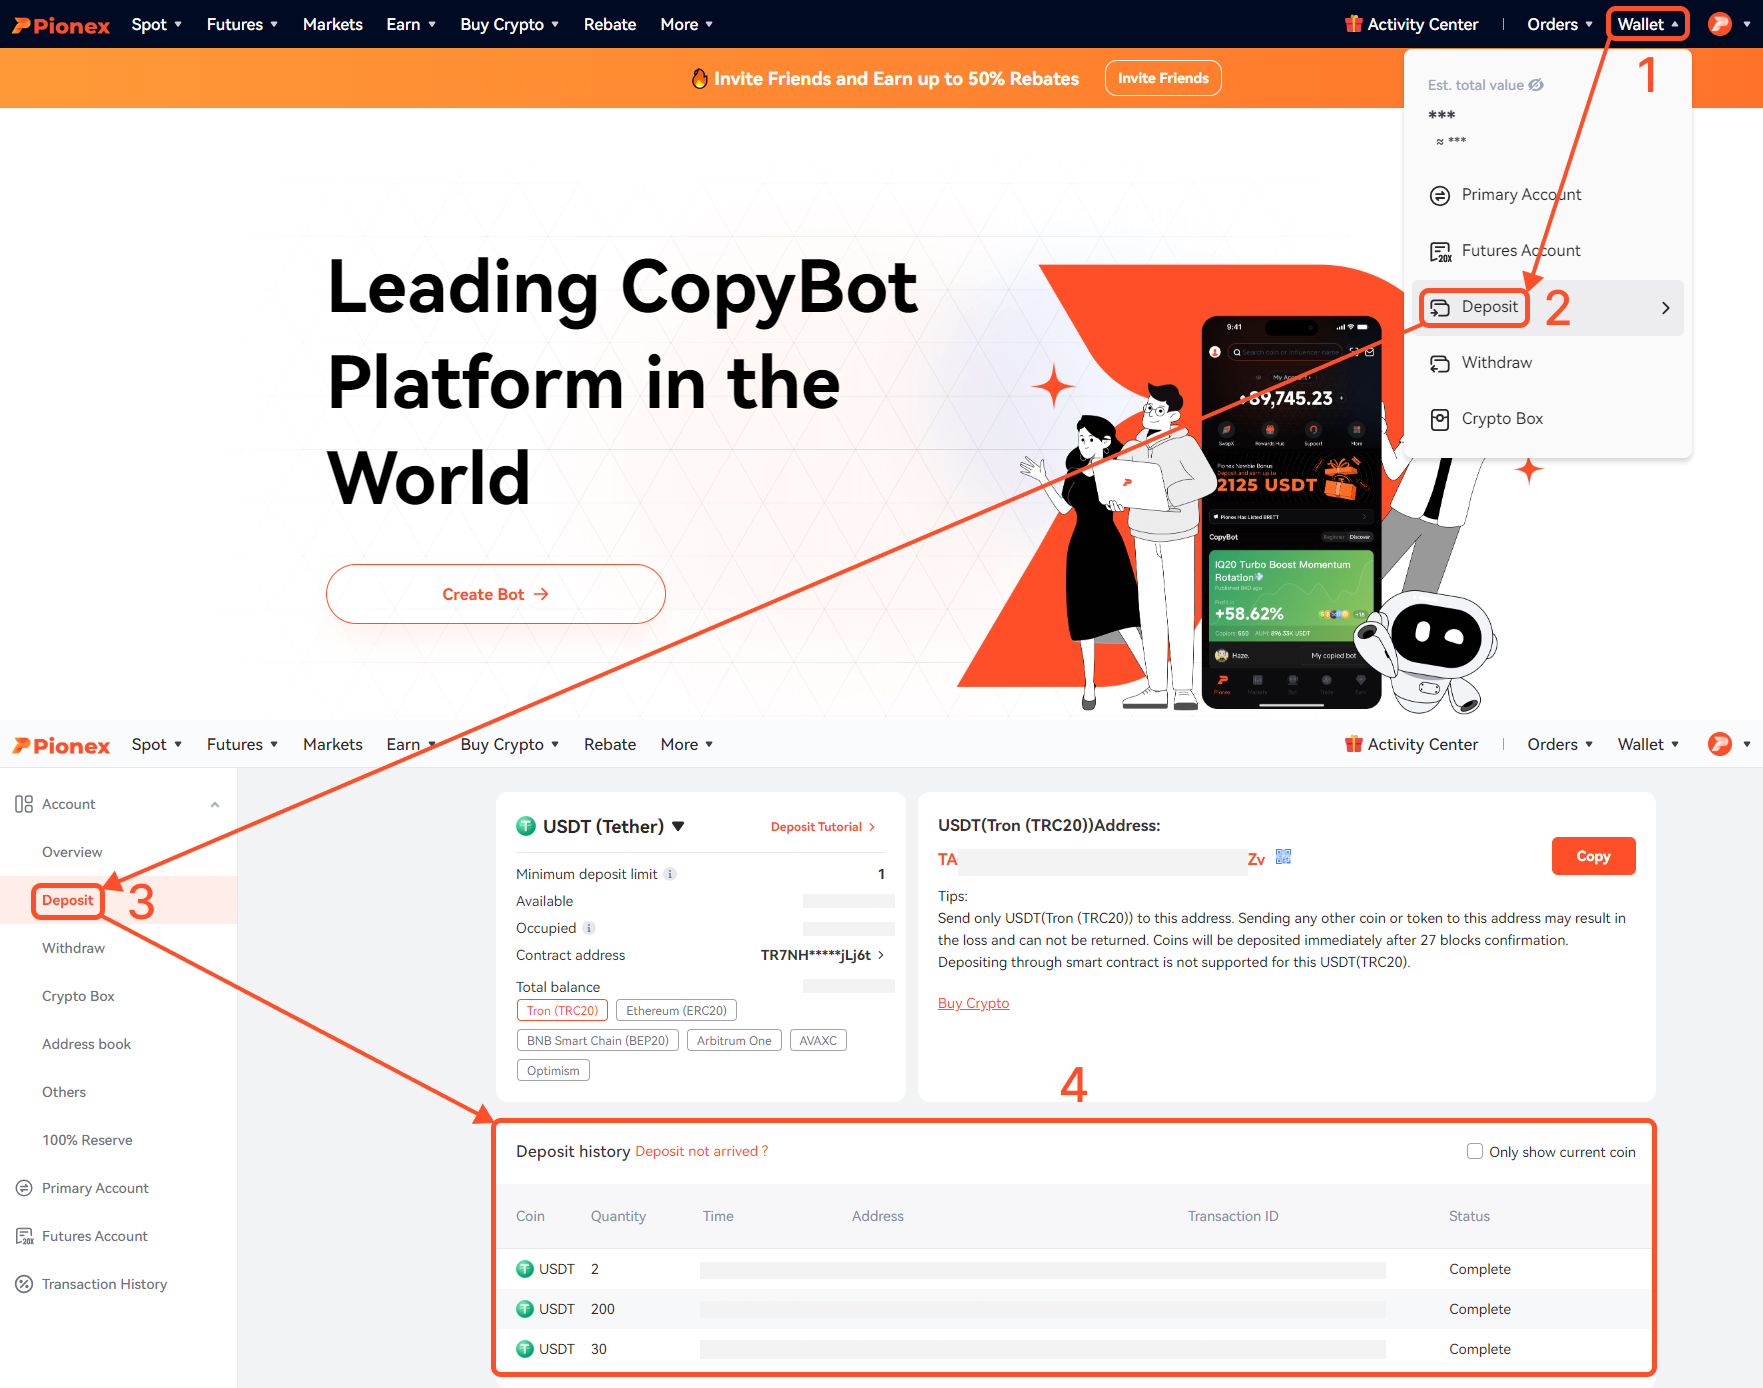Click the Buy Crypto link under Tips
The width and height of the screenshot is (1763, 1388).
coord(973,1003)
